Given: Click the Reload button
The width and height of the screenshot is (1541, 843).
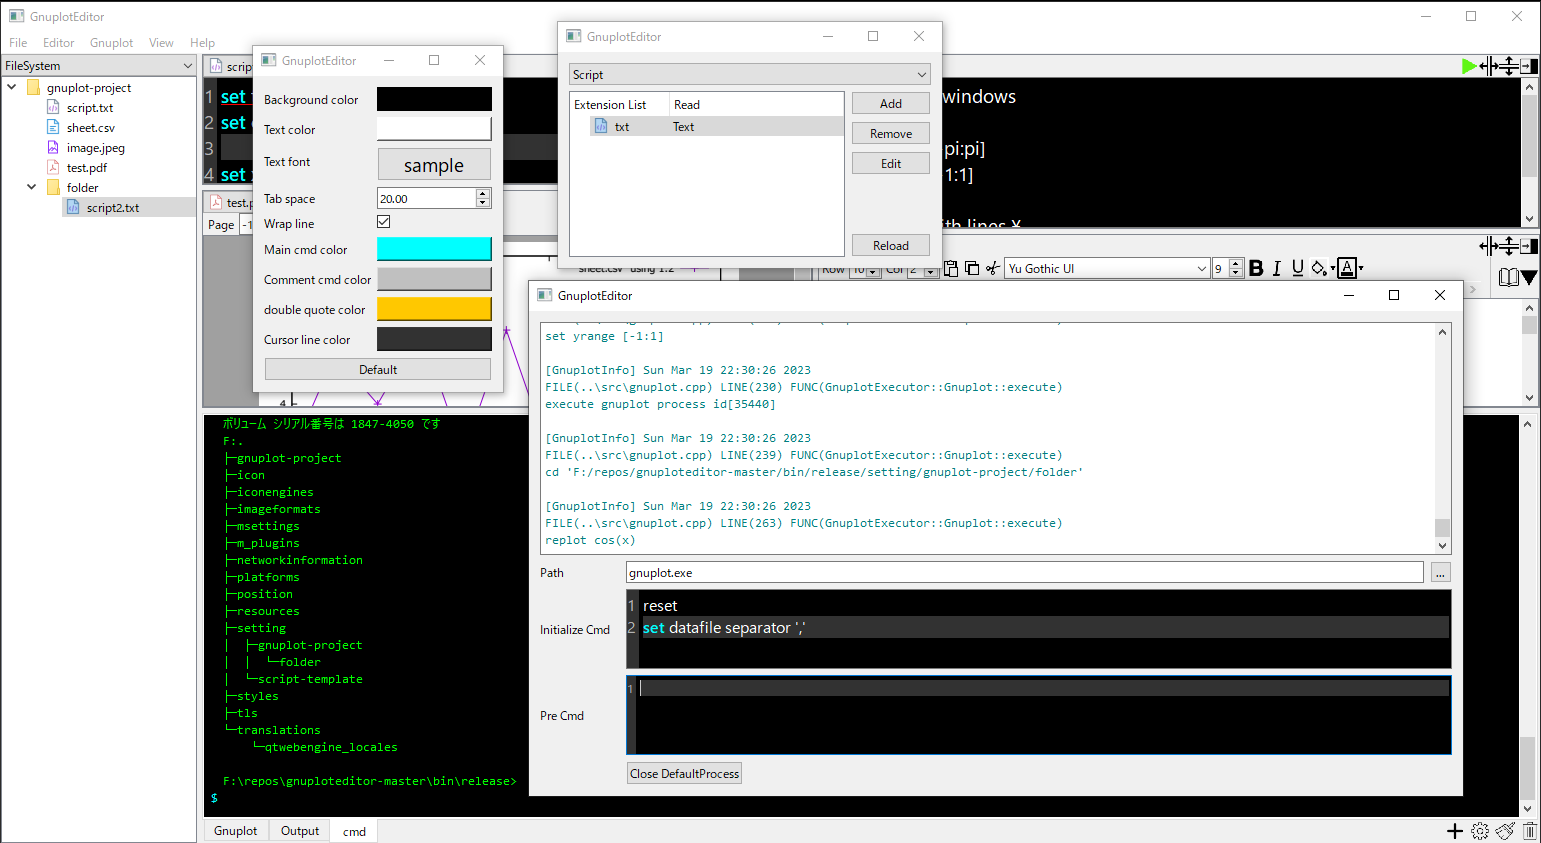Looking at the screenshot, I should (x=891, y=246).
